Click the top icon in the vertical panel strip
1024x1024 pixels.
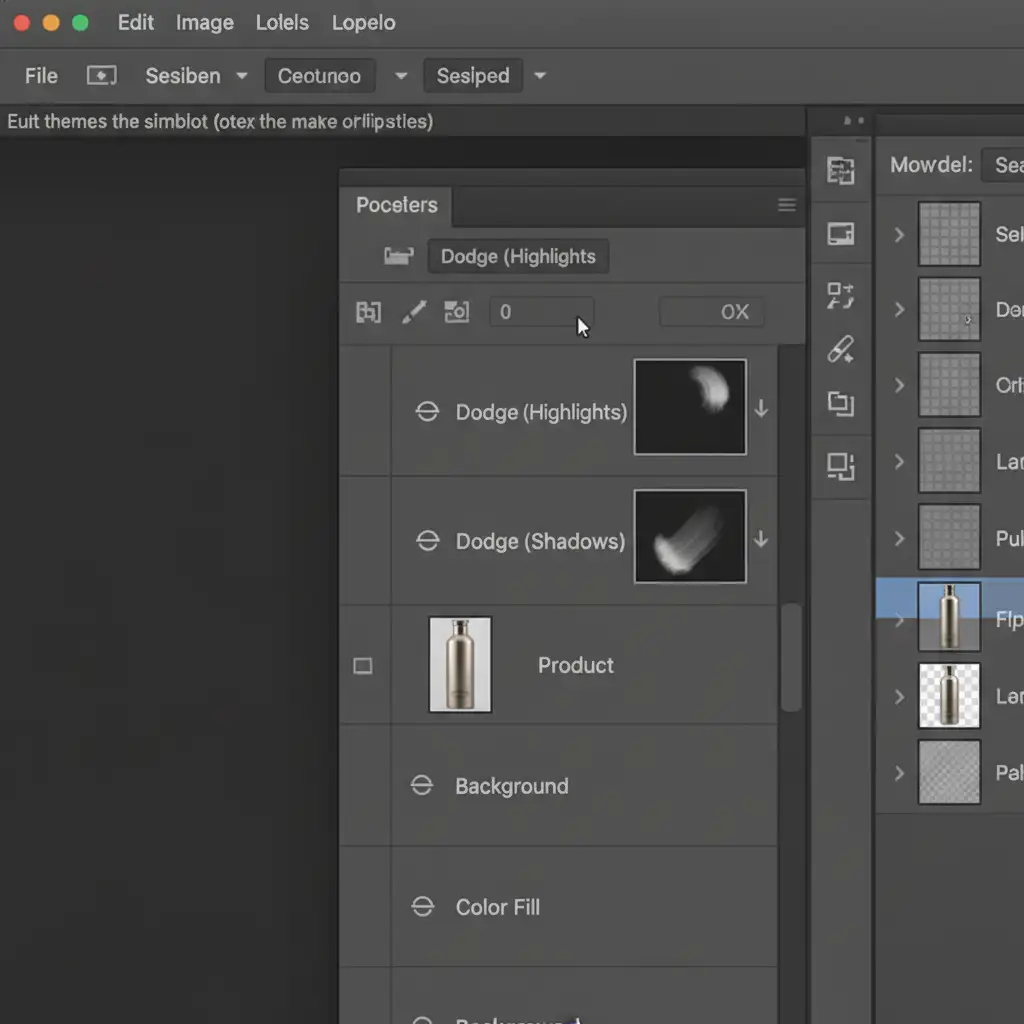pyautogui.click(x=841, y=171)
